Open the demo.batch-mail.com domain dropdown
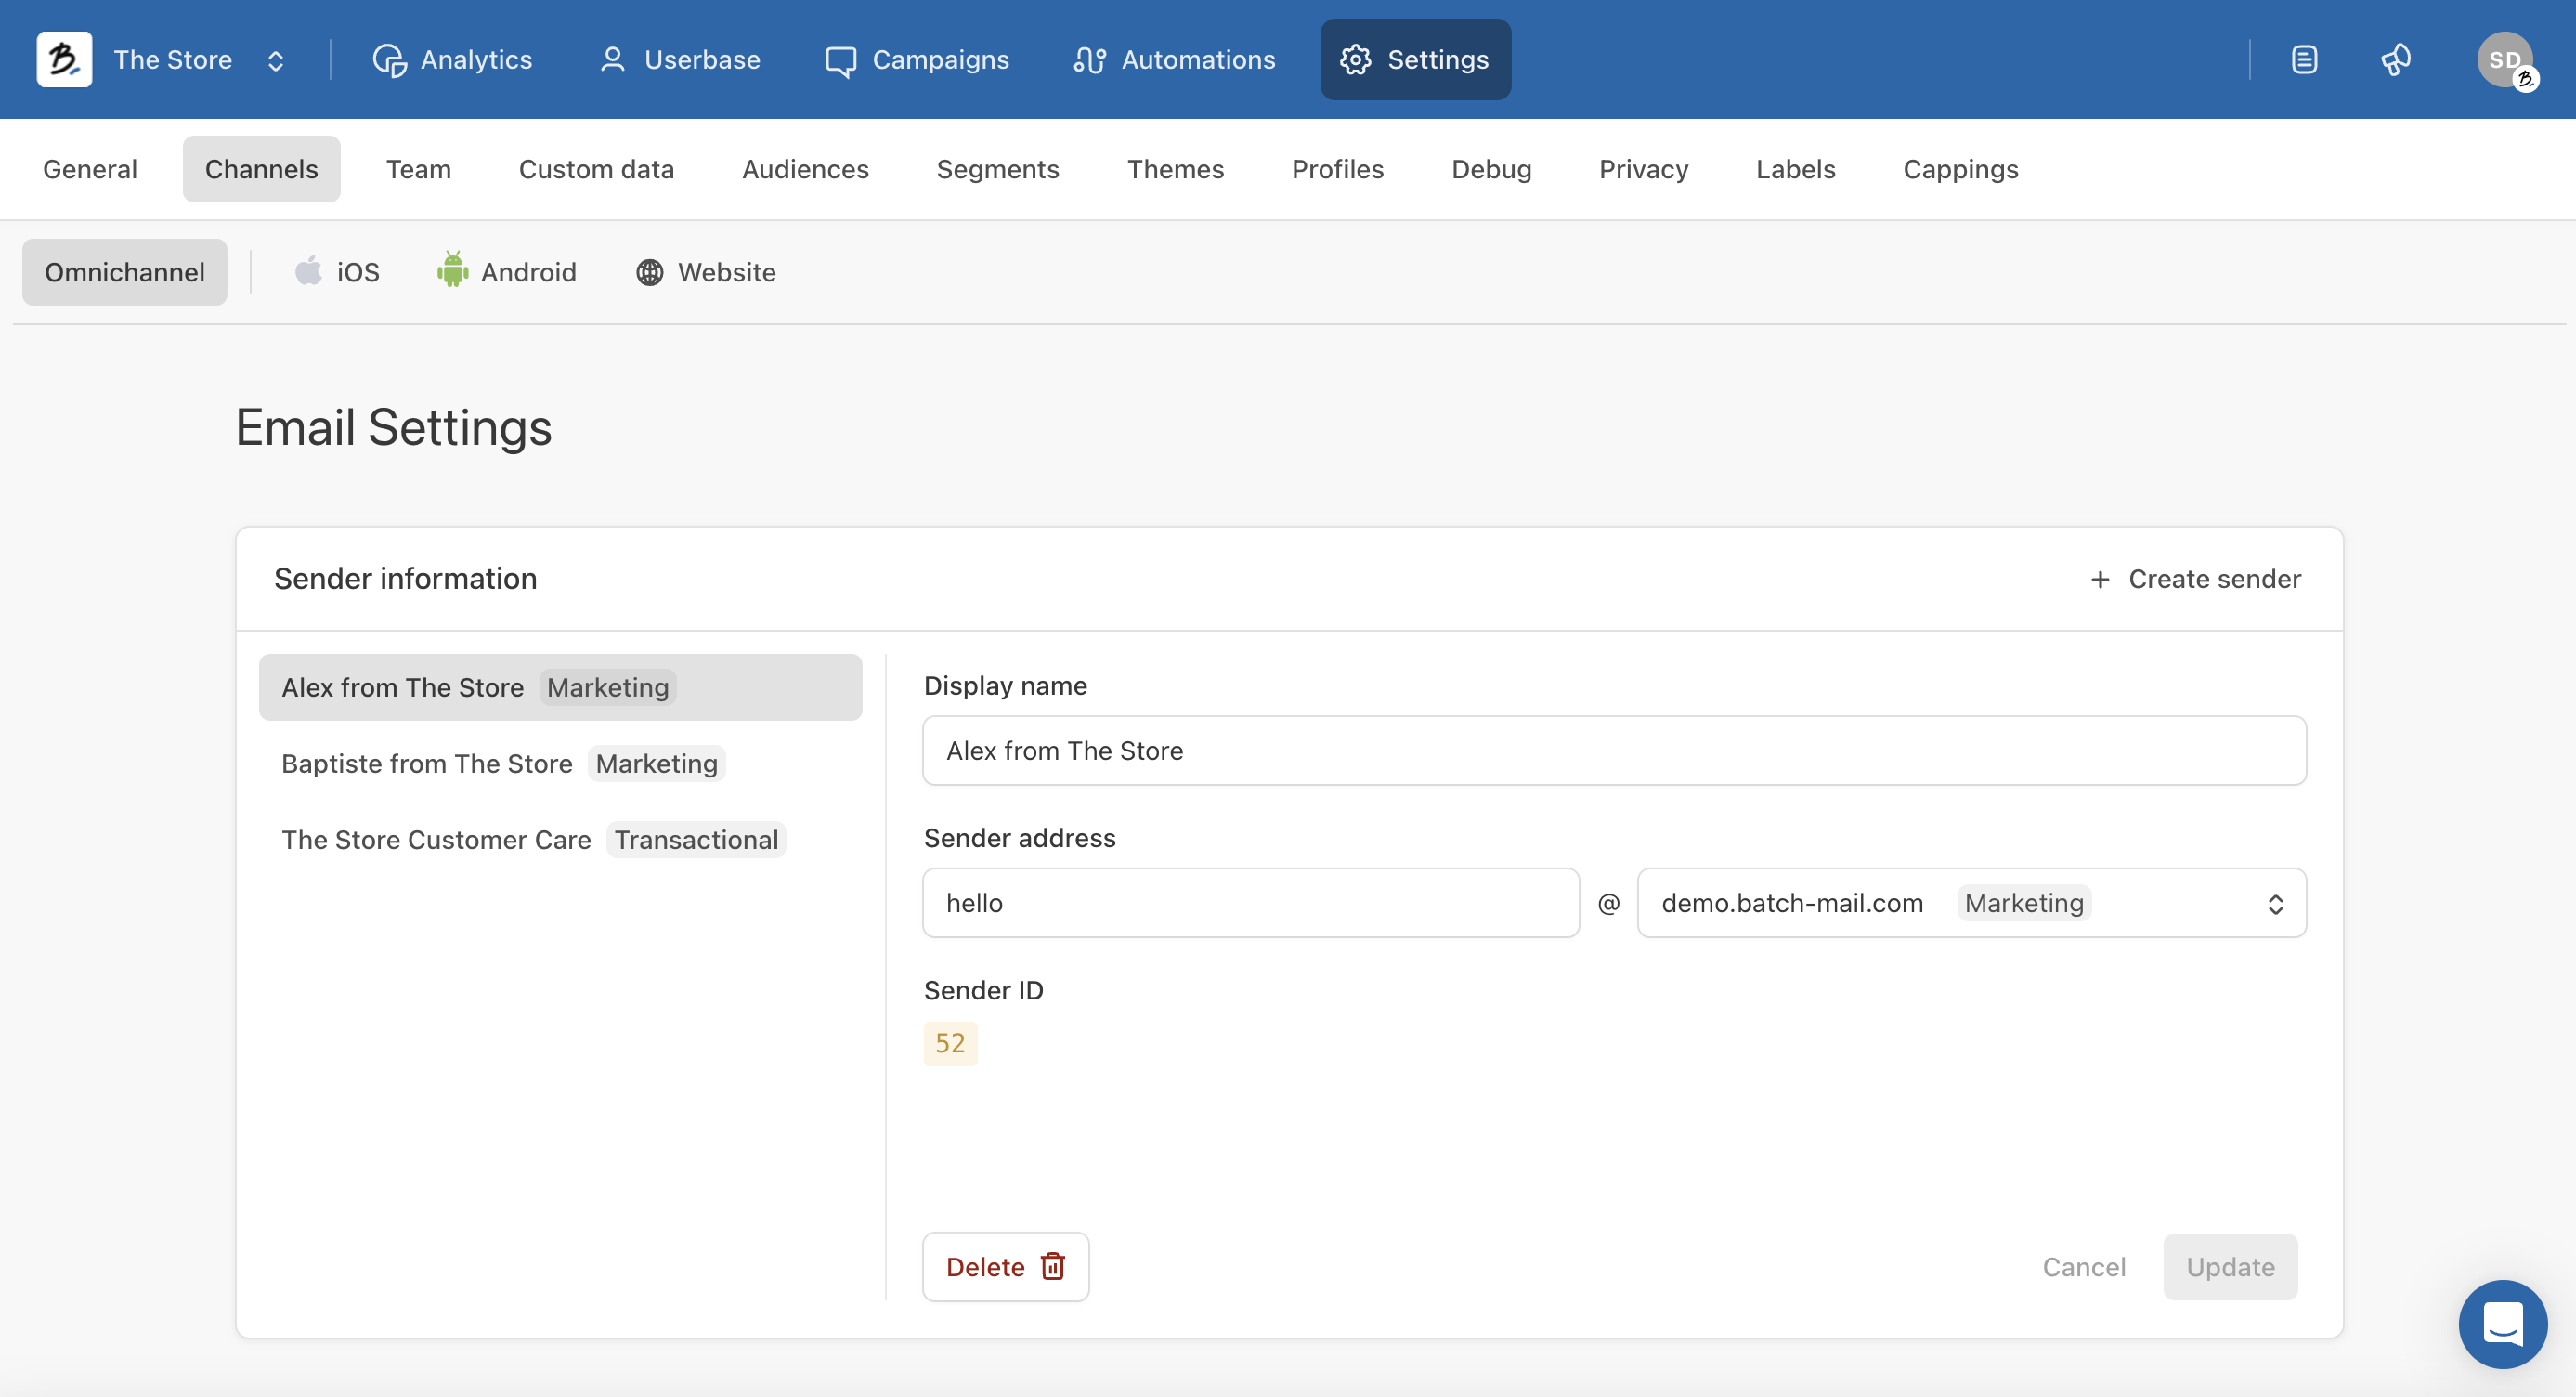The height and width of the screenshot is (1397, 2576). [x=1971, y=902]
